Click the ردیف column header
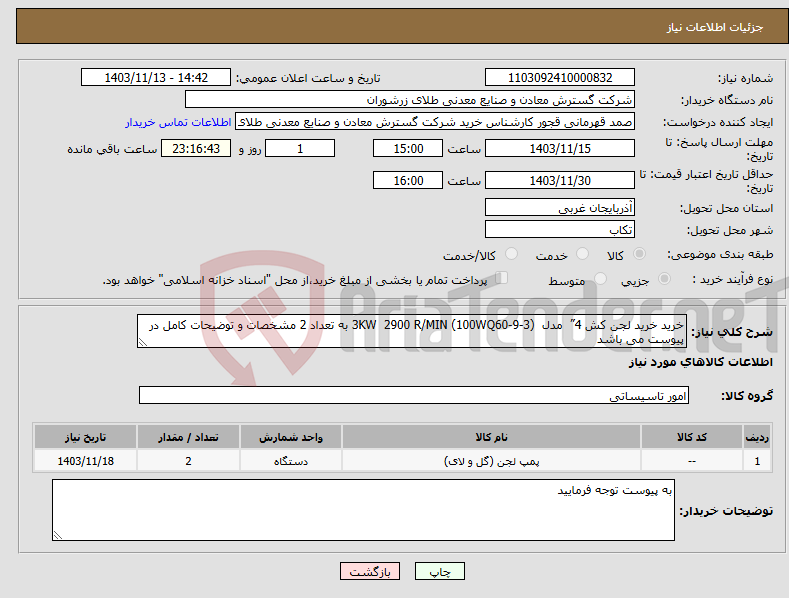Viewport: 789px width, 598px height. (757, 437)
